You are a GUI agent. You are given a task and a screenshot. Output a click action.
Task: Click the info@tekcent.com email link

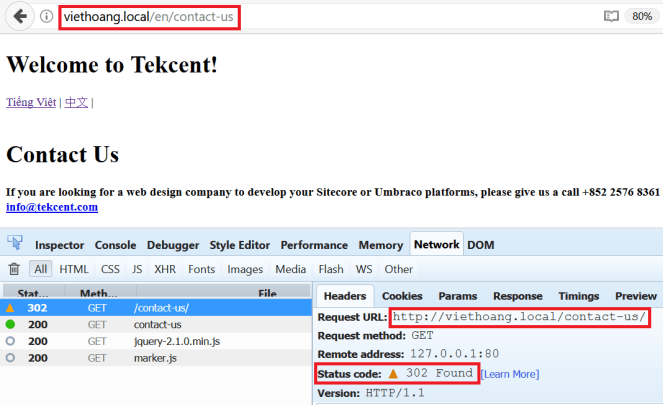tap(52, 207)
